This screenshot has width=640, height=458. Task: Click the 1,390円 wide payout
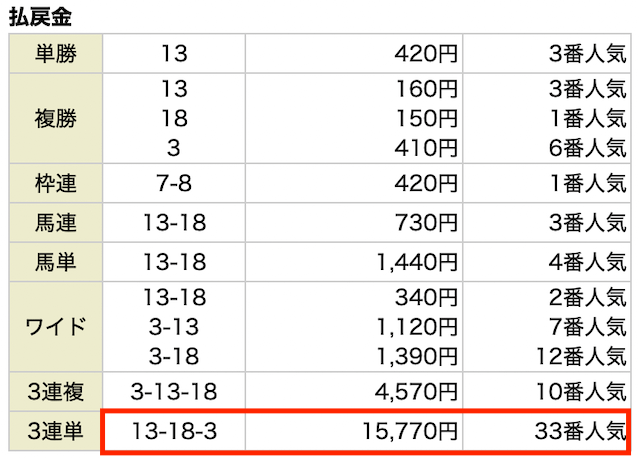point(417,356)
